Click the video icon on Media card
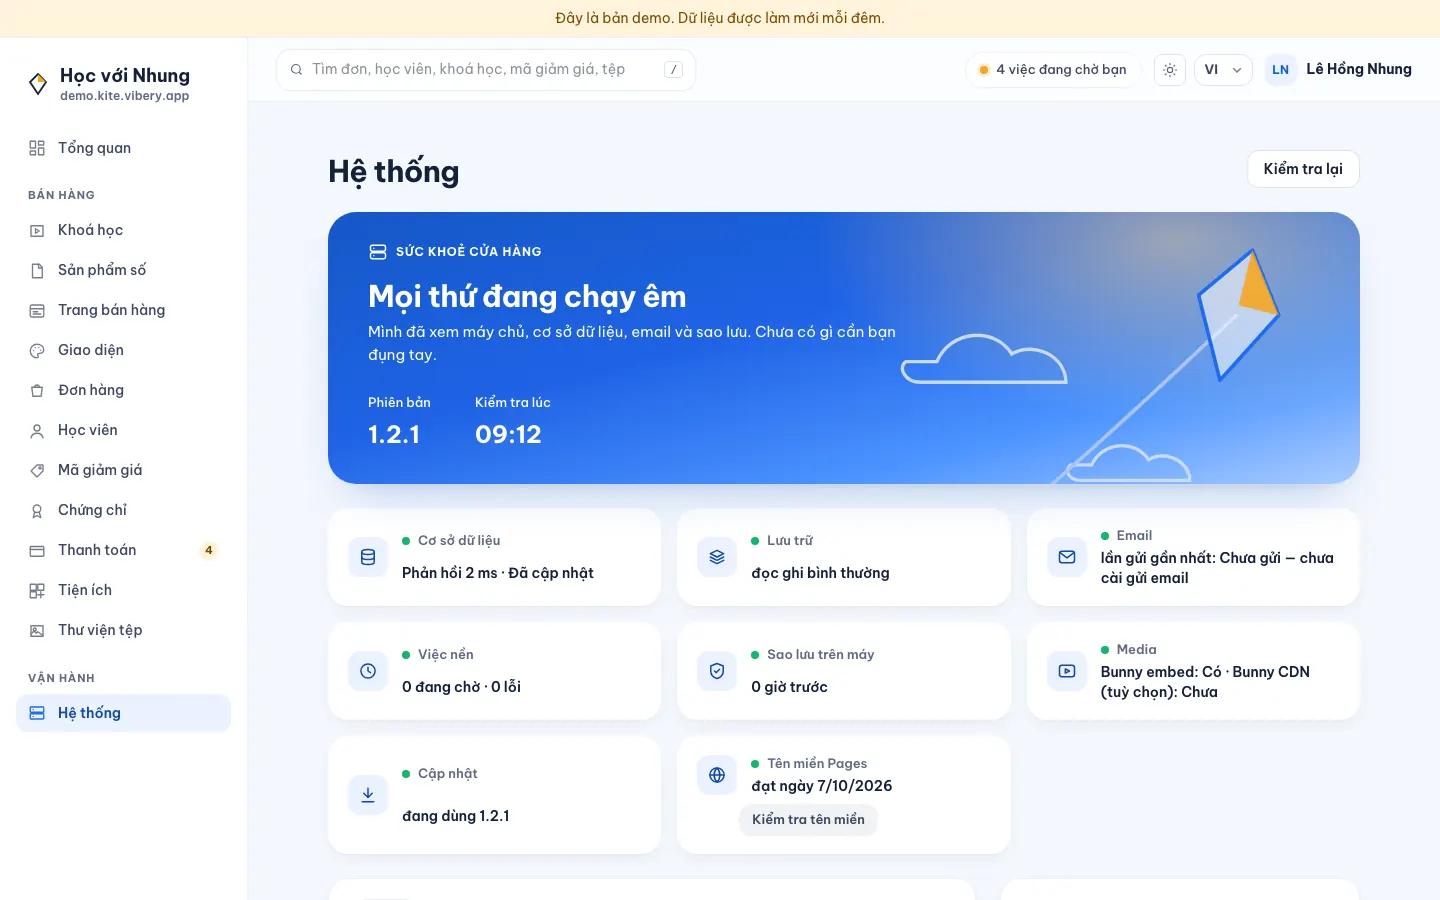Viewport: 1440px width, 900px height. (x=1067, y=671)
